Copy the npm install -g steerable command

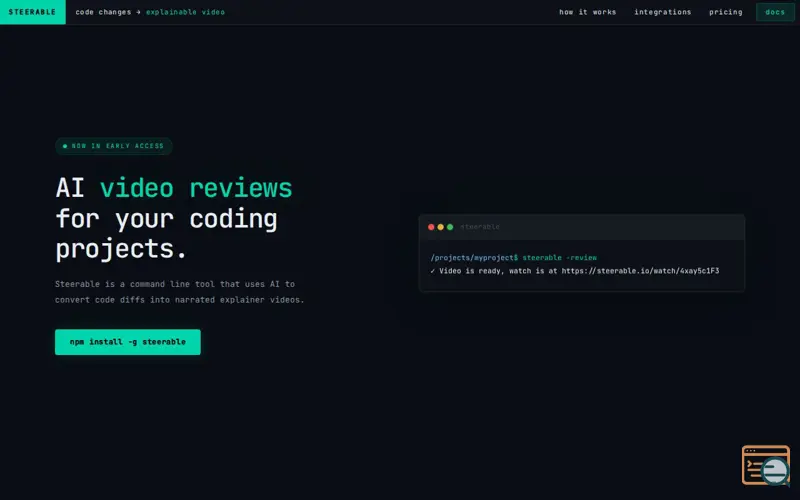128,342
